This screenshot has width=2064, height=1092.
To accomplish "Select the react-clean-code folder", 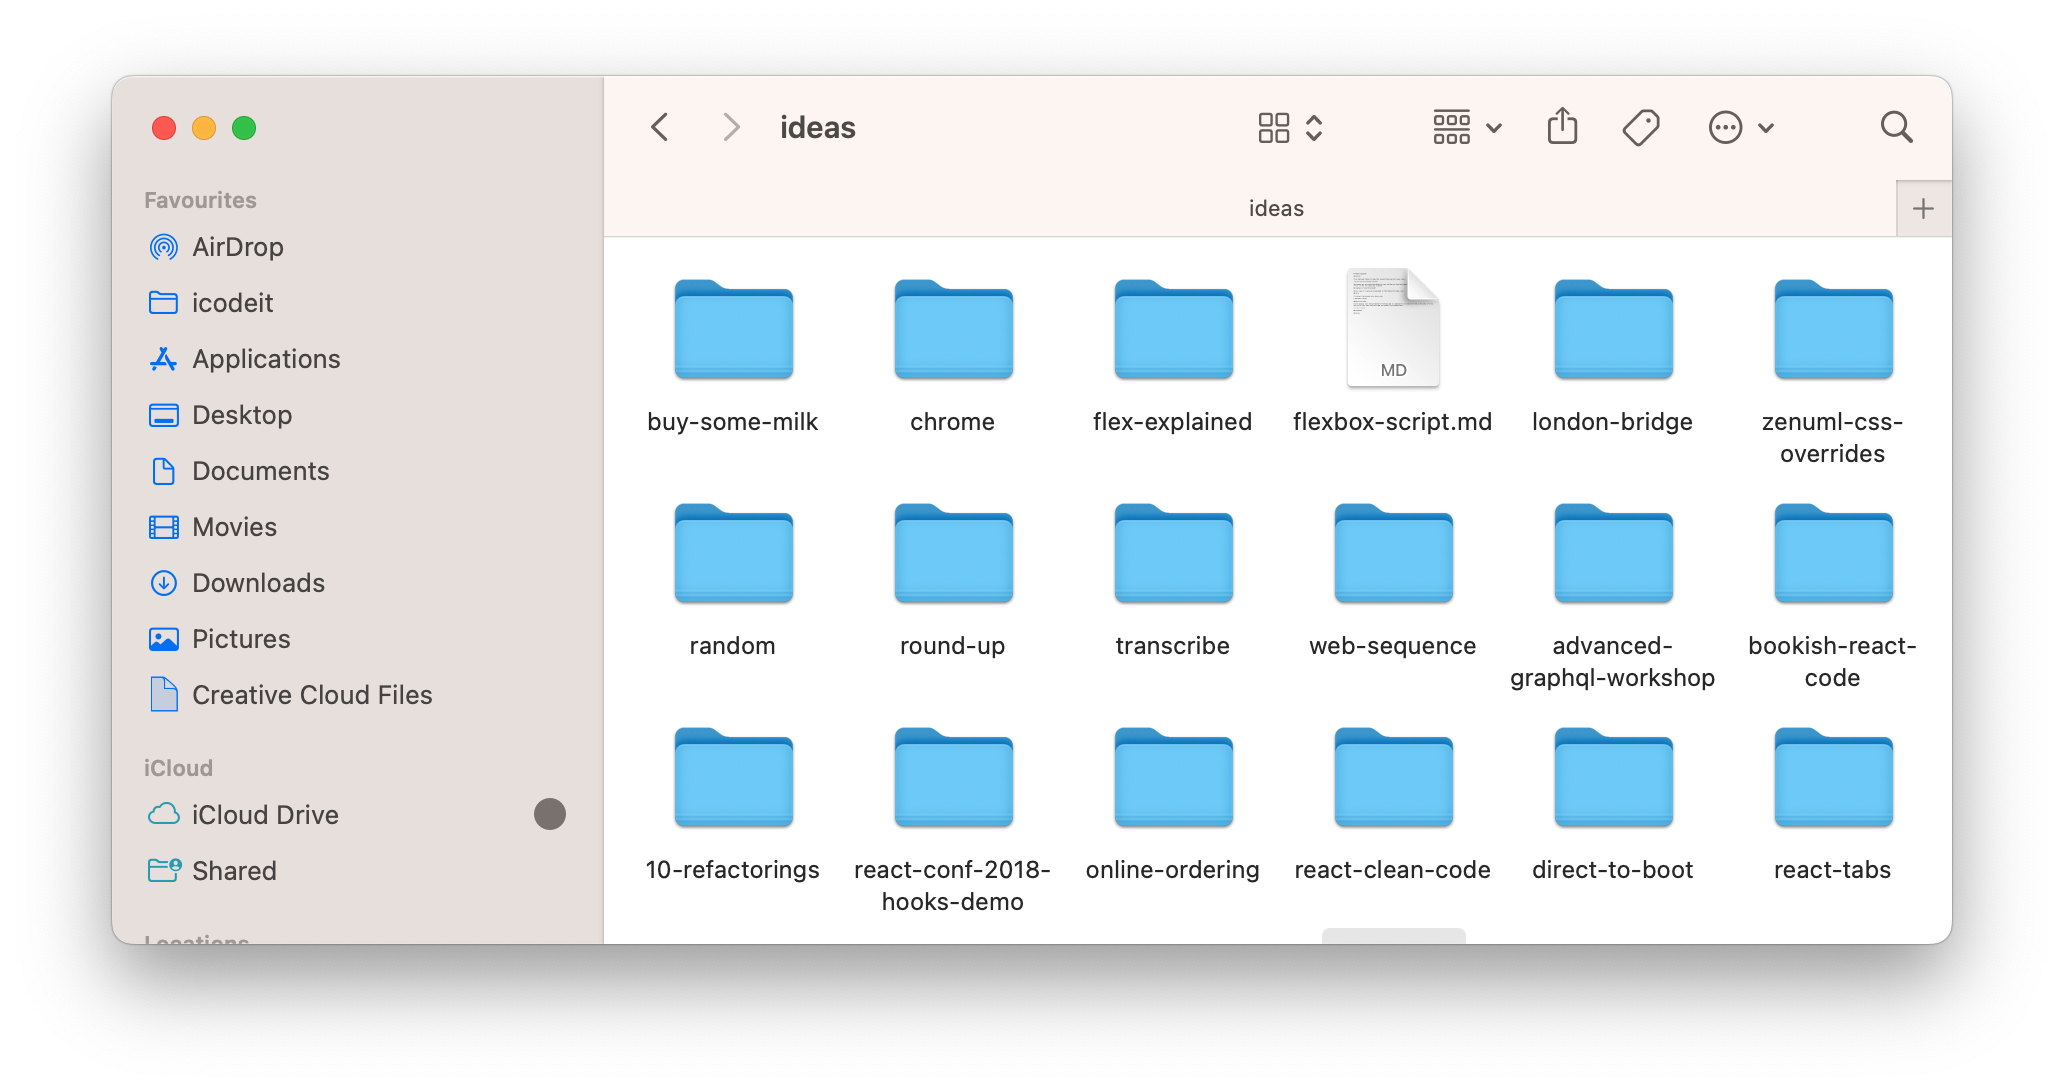I will pos(1392,780).
